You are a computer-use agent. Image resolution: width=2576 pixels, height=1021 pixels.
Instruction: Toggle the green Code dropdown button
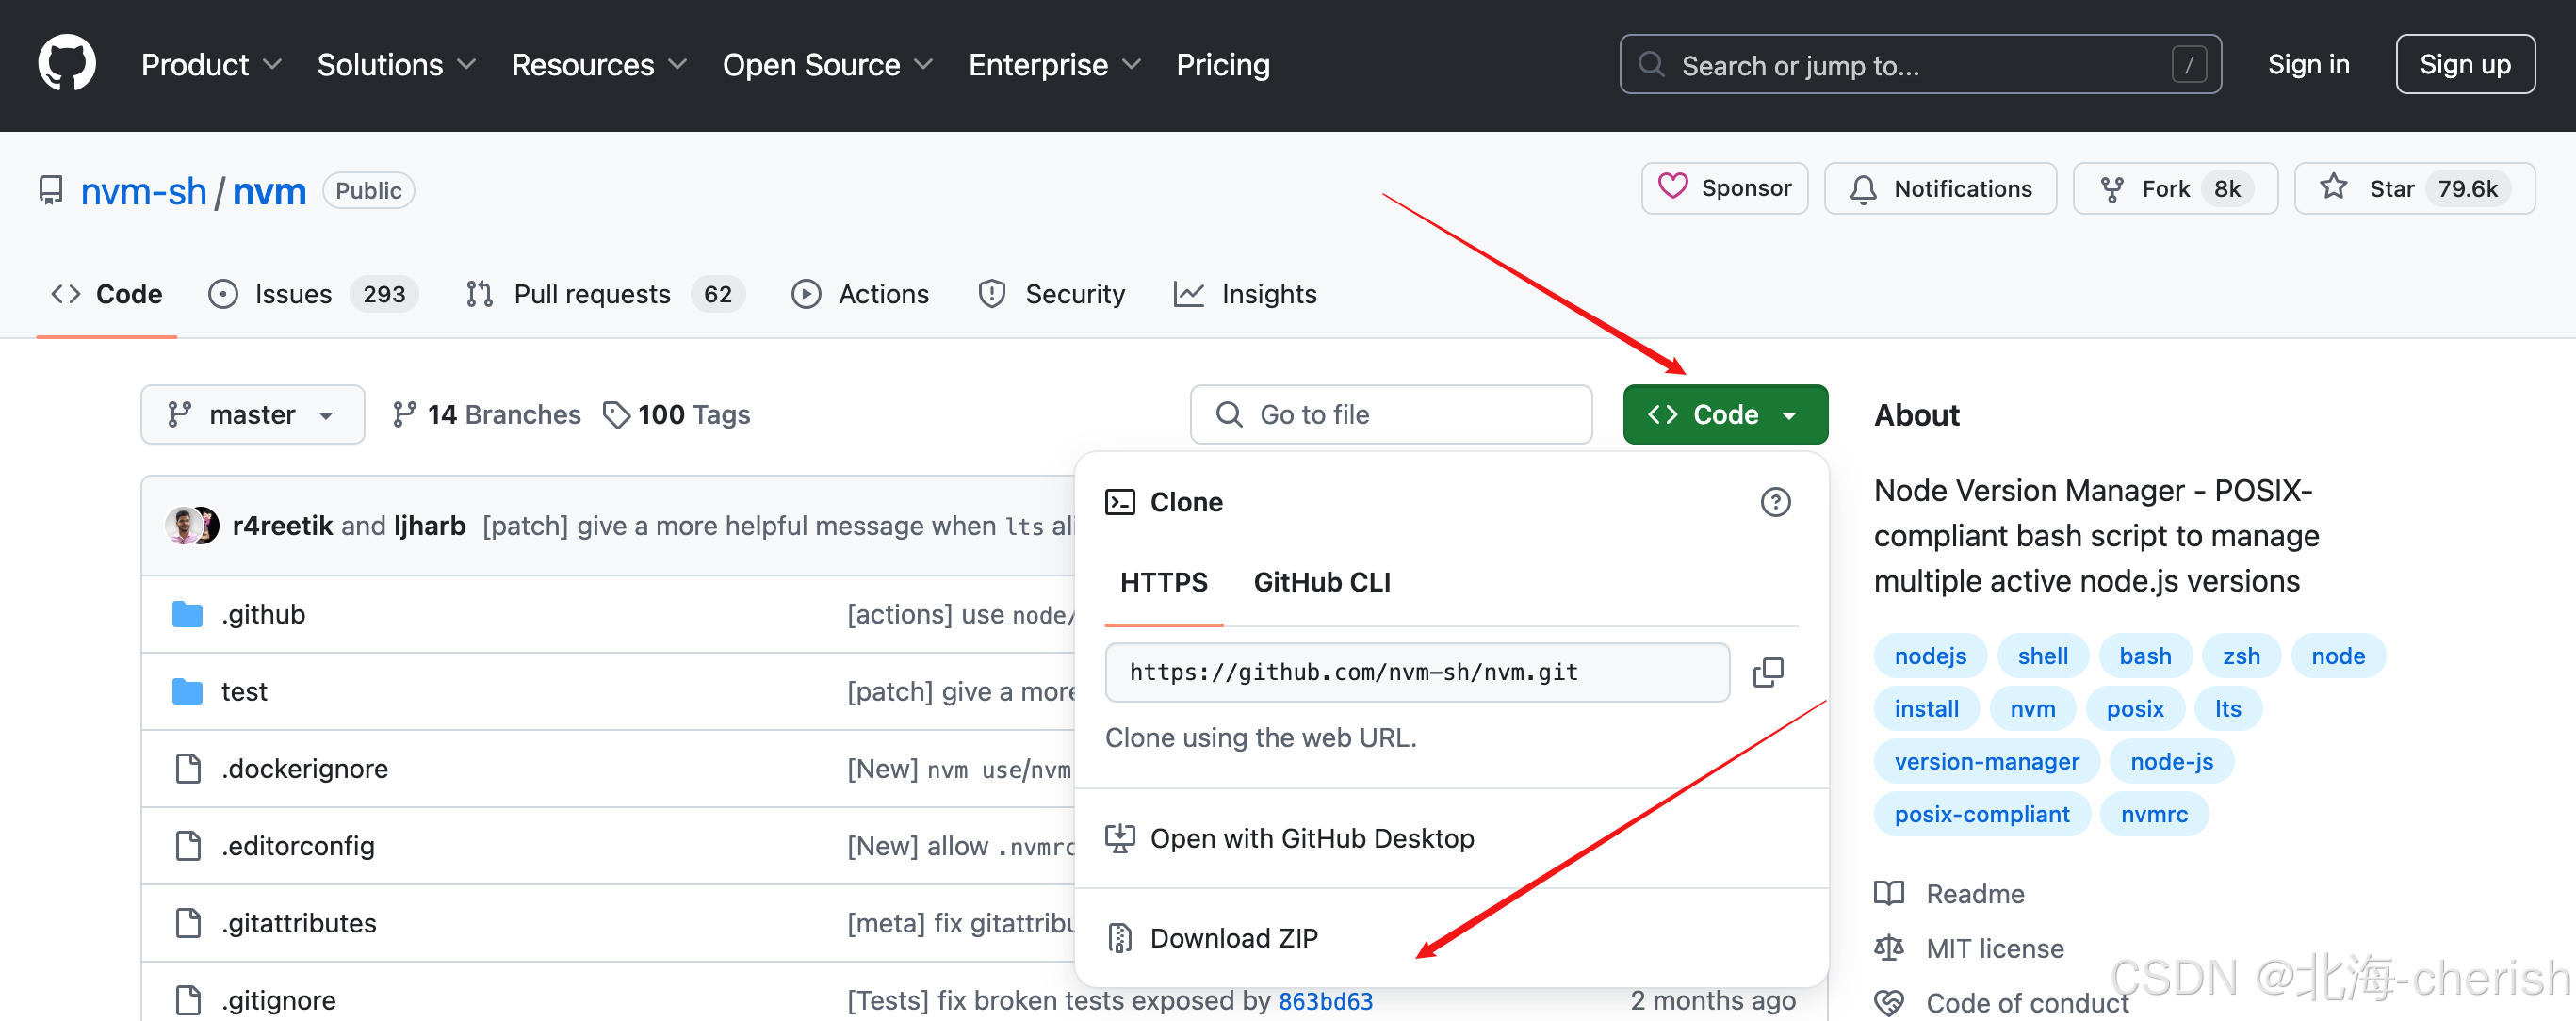pos(1725,415)
